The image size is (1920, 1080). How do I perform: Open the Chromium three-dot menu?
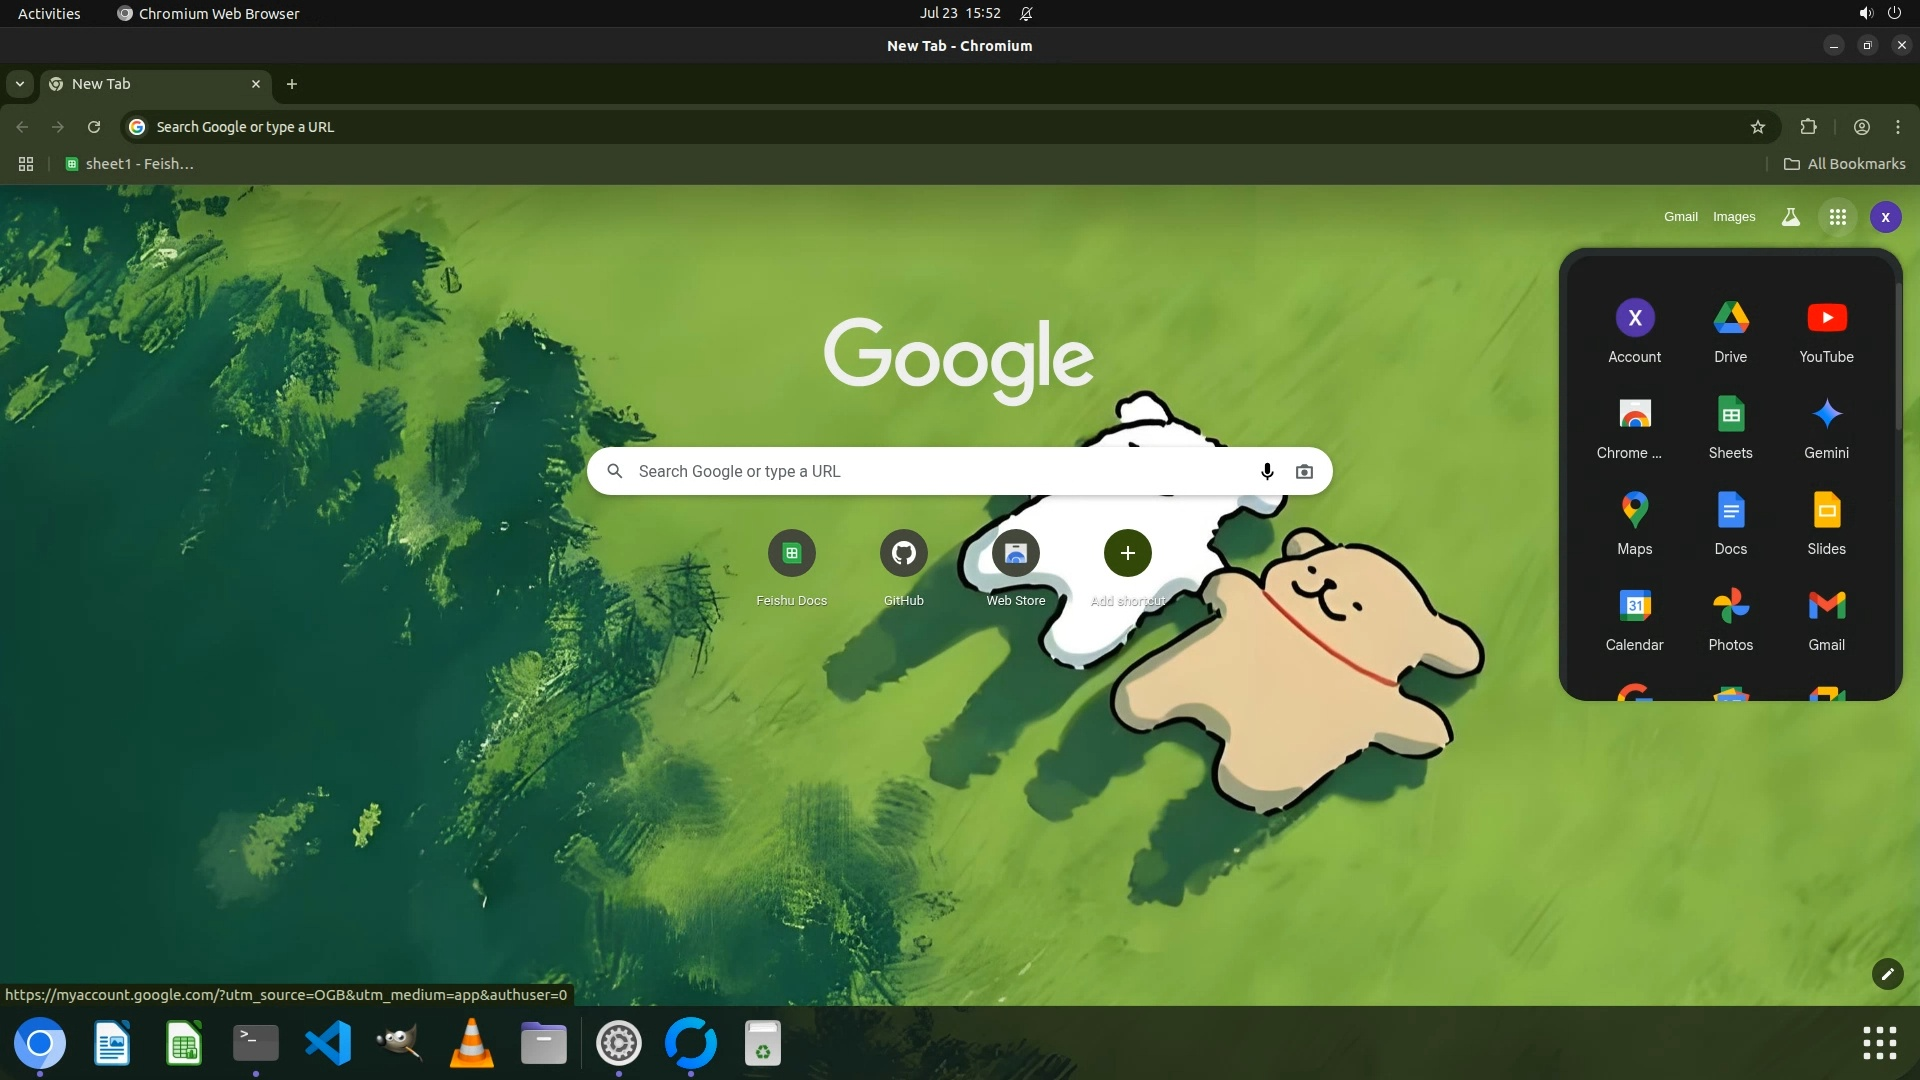click(1897, 127)
